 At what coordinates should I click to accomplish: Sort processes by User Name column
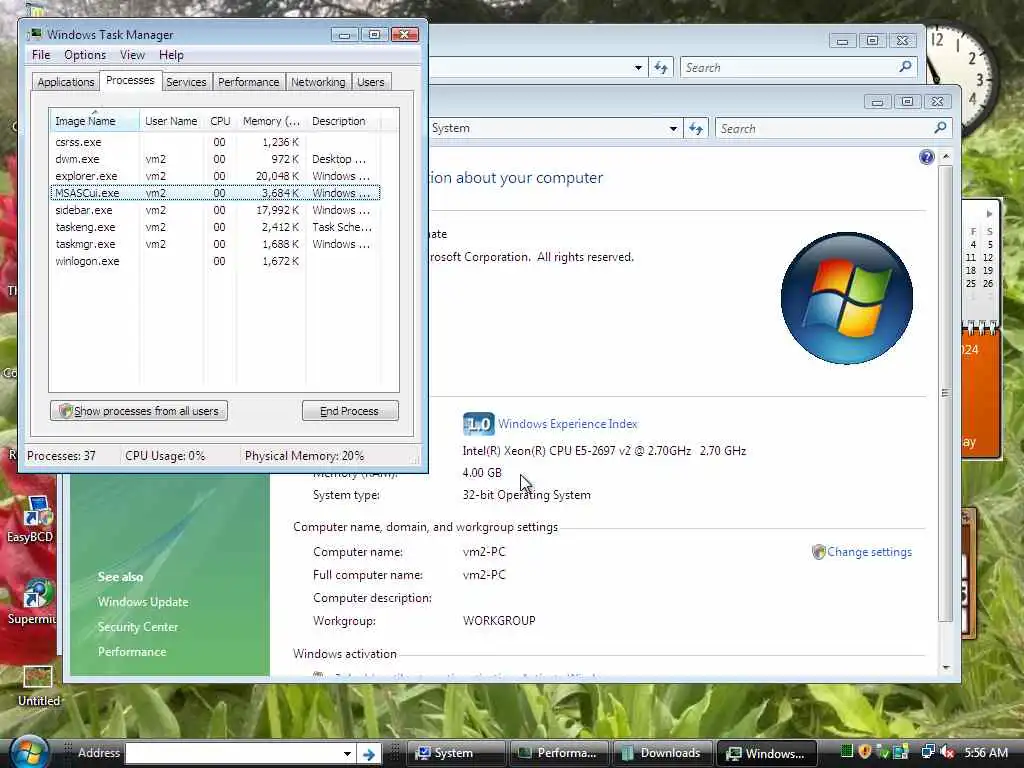click(171, 121)
